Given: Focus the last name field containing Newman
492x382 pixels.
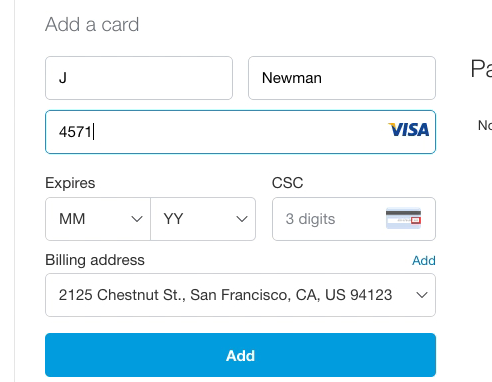Looking at the screenshot, I should pos(342,78).
